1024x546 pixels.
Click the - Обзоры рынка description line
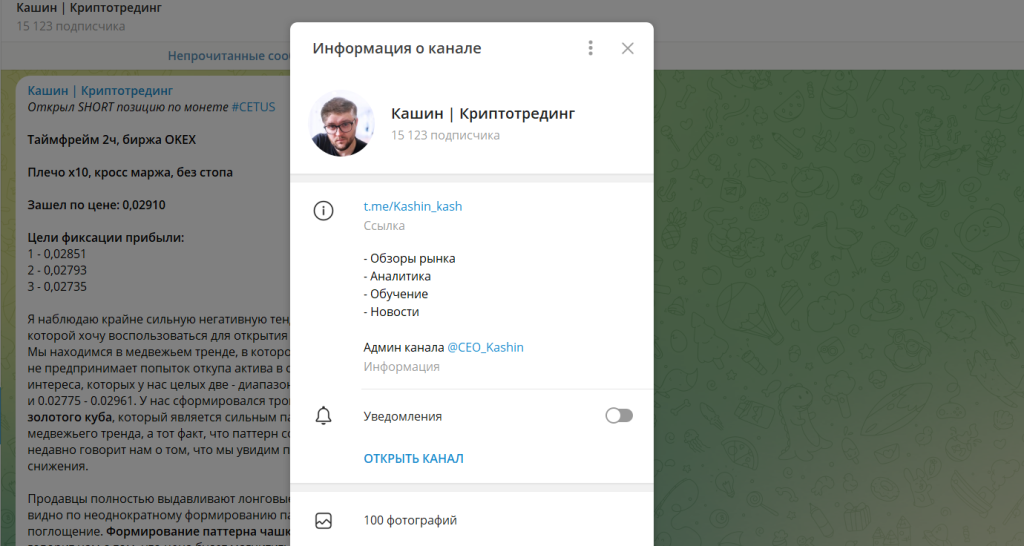(x=409, y=259)
